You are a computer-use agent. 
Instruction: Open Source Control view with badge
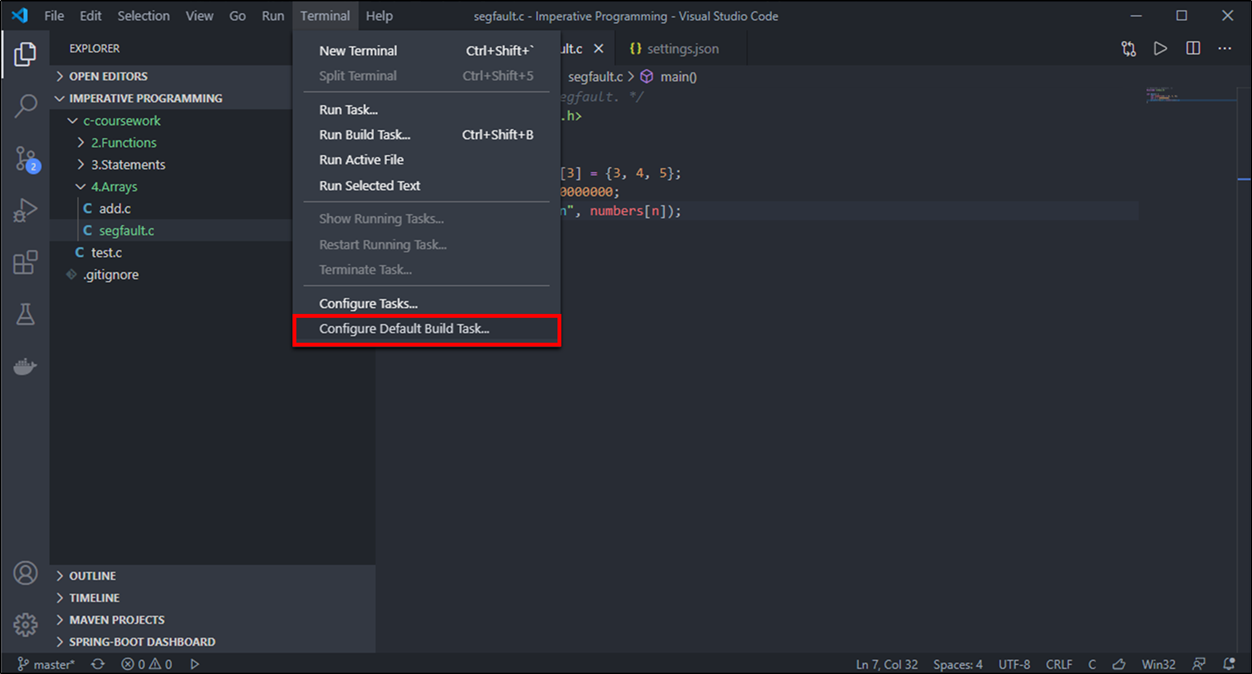[x=25, y=158]
